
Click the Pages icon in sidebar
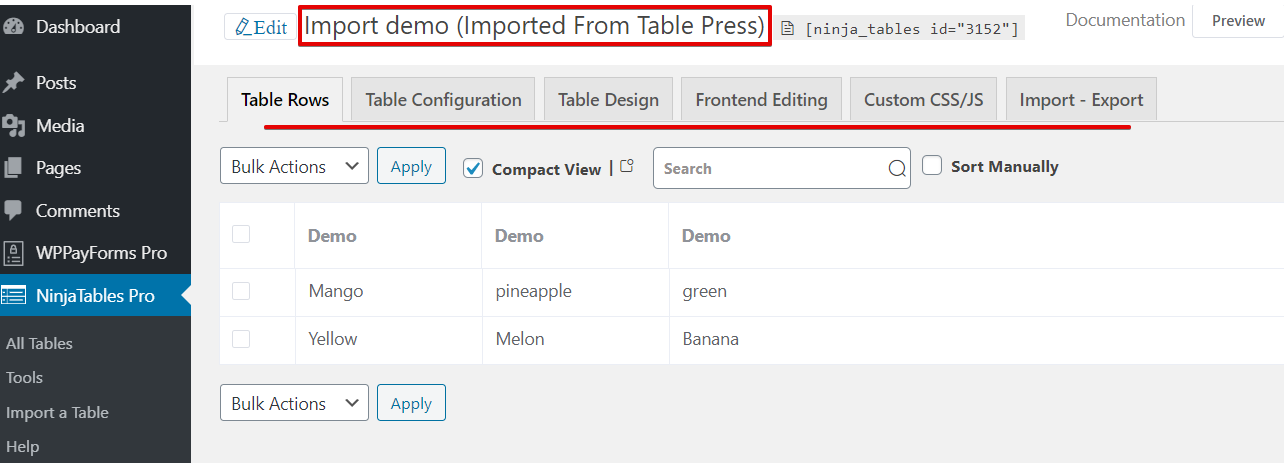[x=14, y=168]
